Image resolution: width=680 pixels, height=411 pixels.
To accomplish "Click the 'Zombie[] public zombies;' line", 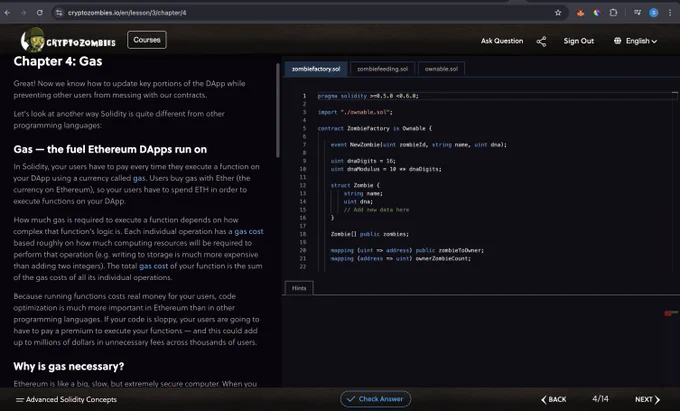I will click(369, 234).
